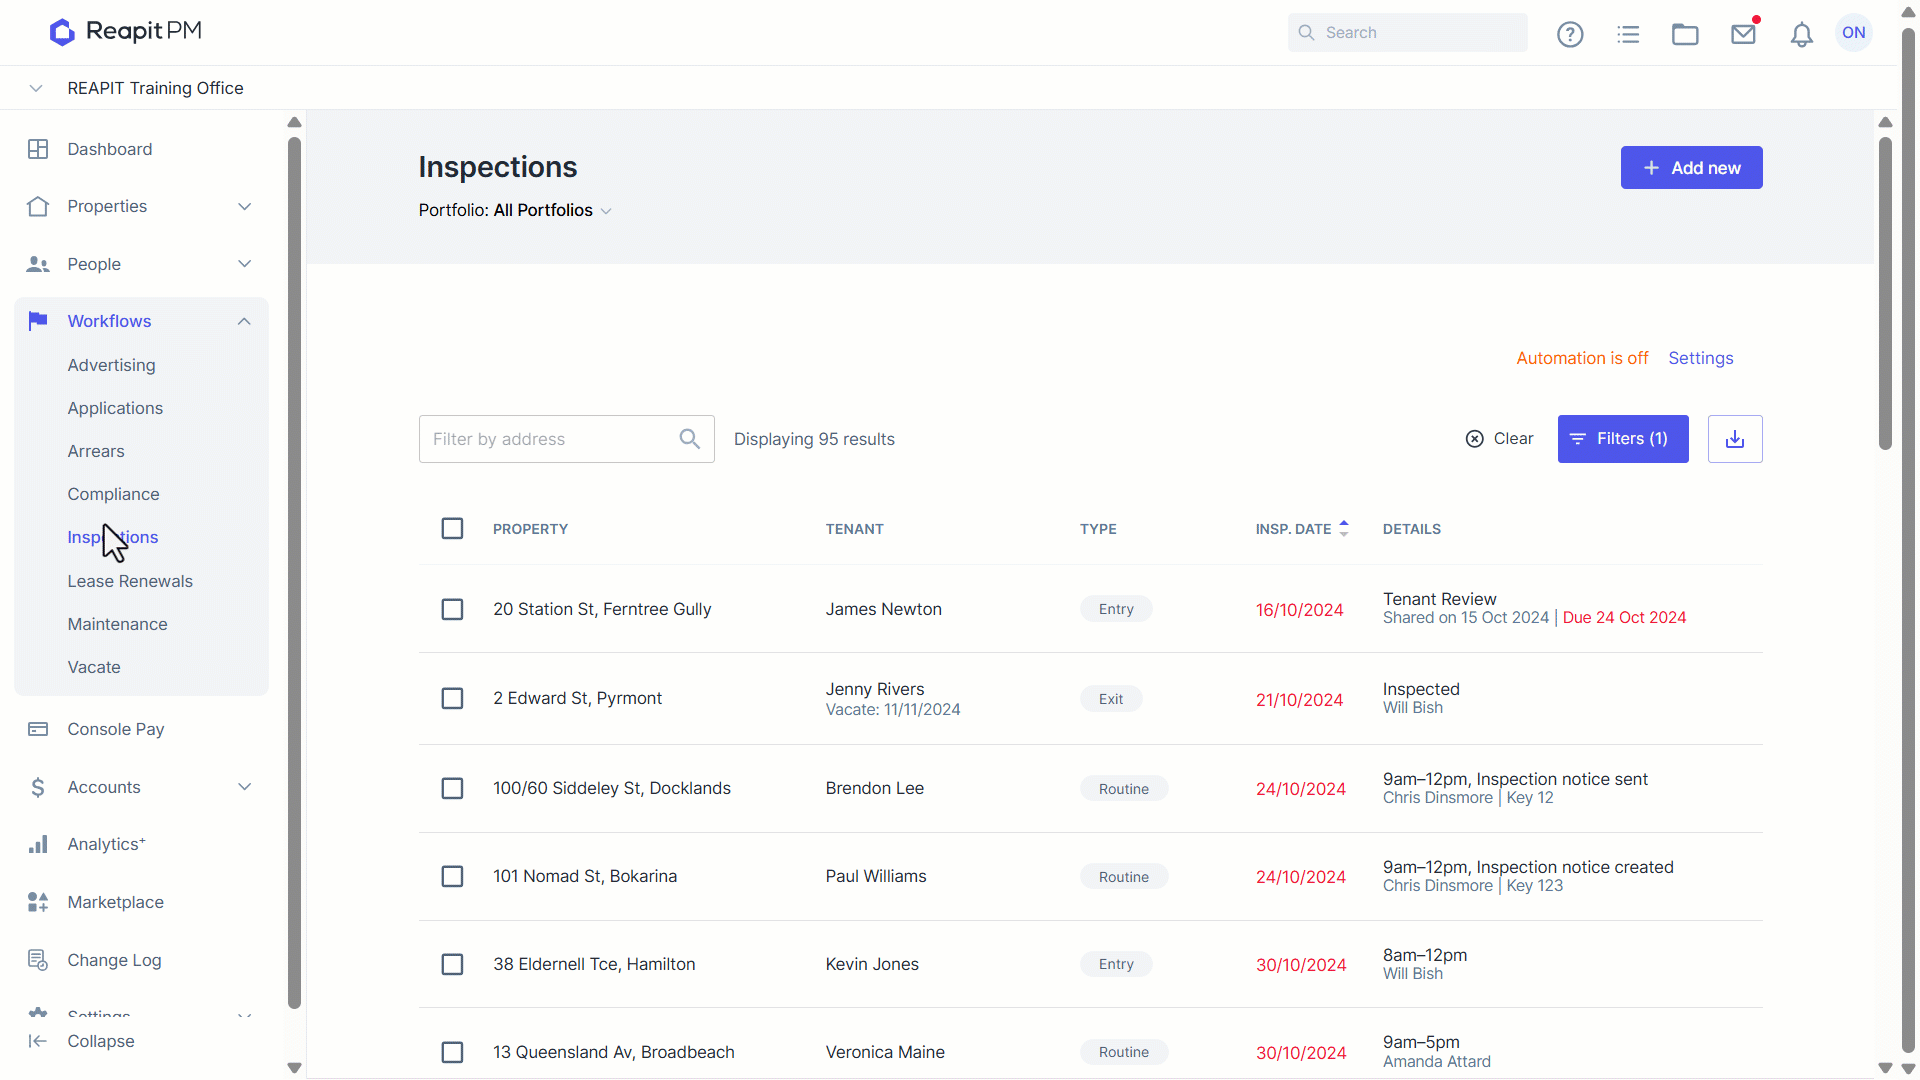
Task: Open the folder icon in top bar
Action: pos(1685,34)
